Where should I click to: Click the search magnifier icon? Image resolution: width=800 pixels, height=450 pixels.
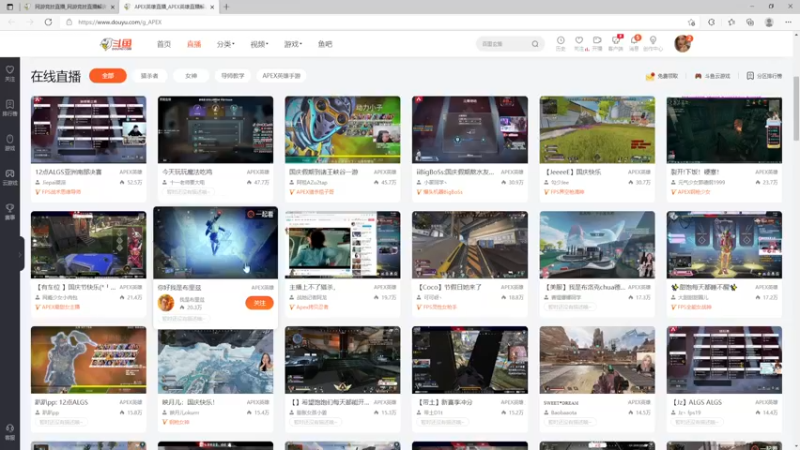(535, 44)
